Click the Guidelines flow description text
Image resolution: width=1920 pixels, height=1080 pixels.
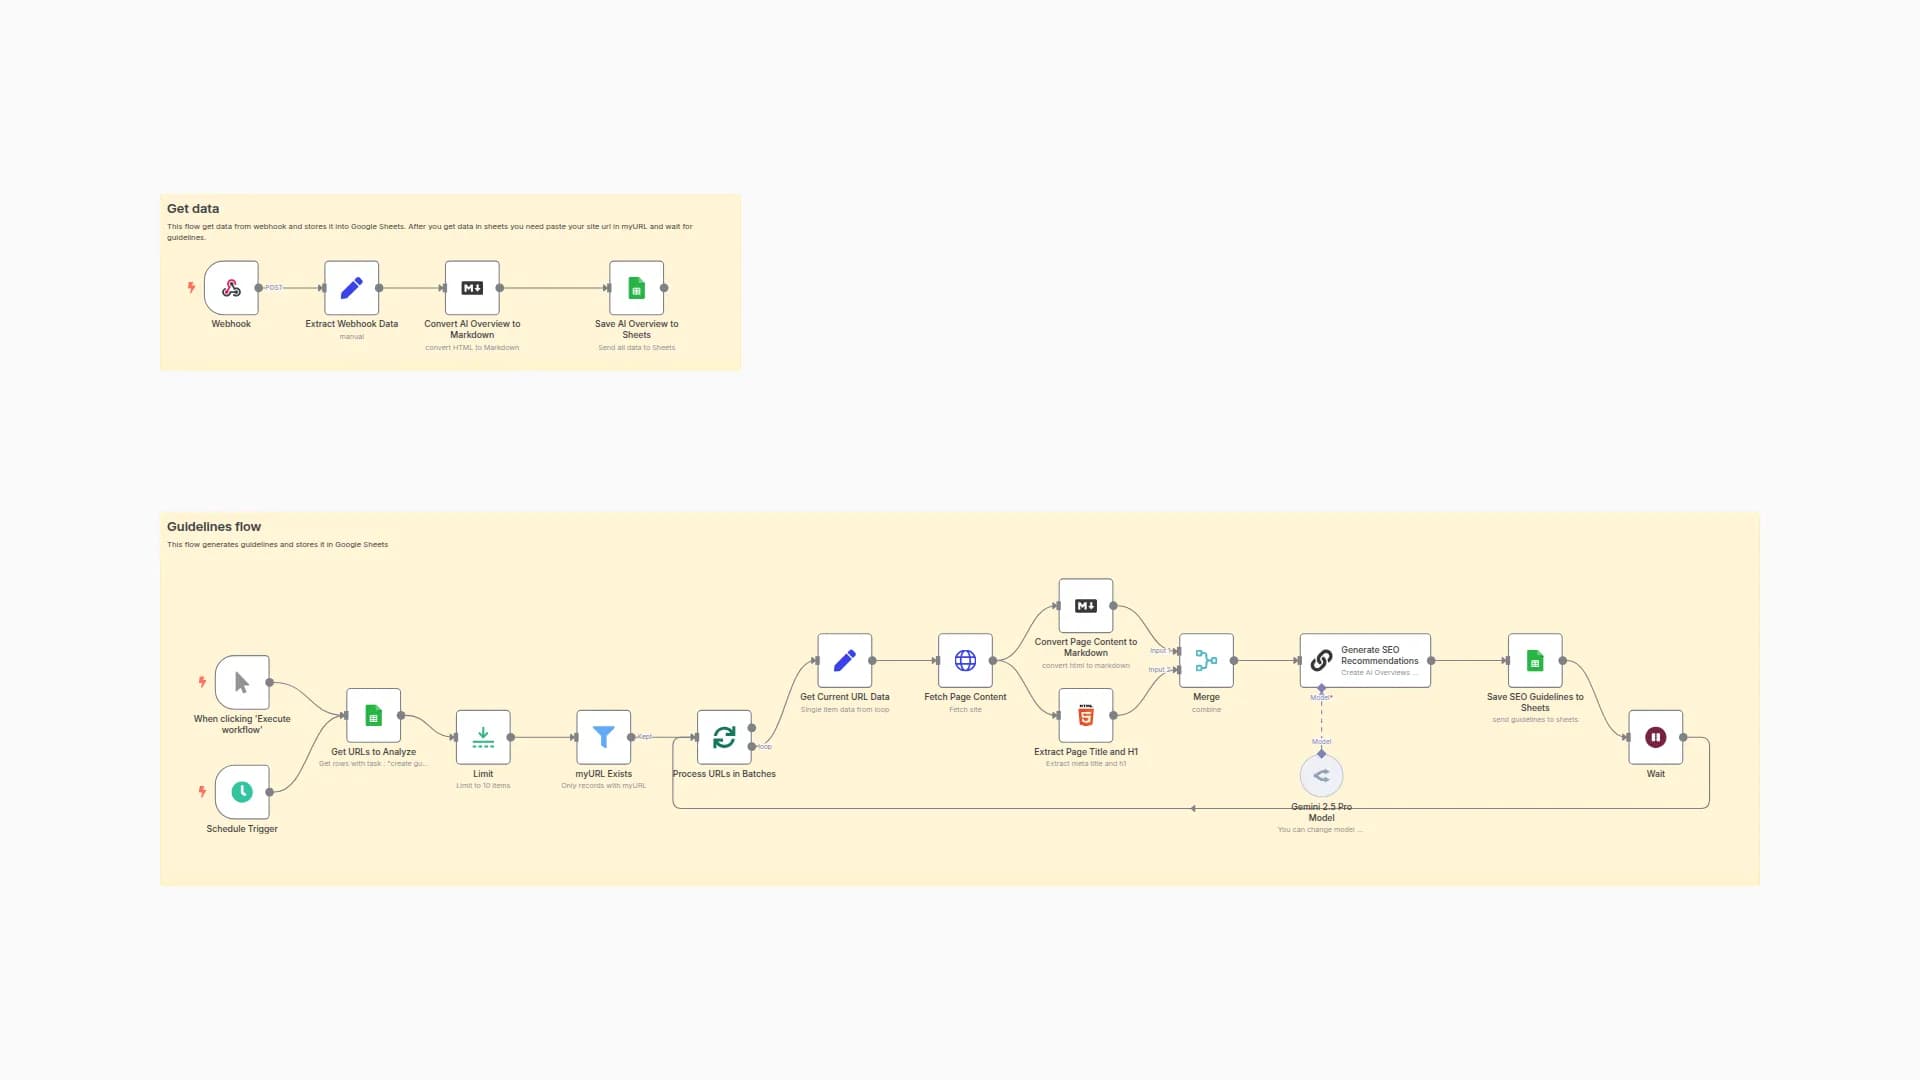(x=277, y=545)
